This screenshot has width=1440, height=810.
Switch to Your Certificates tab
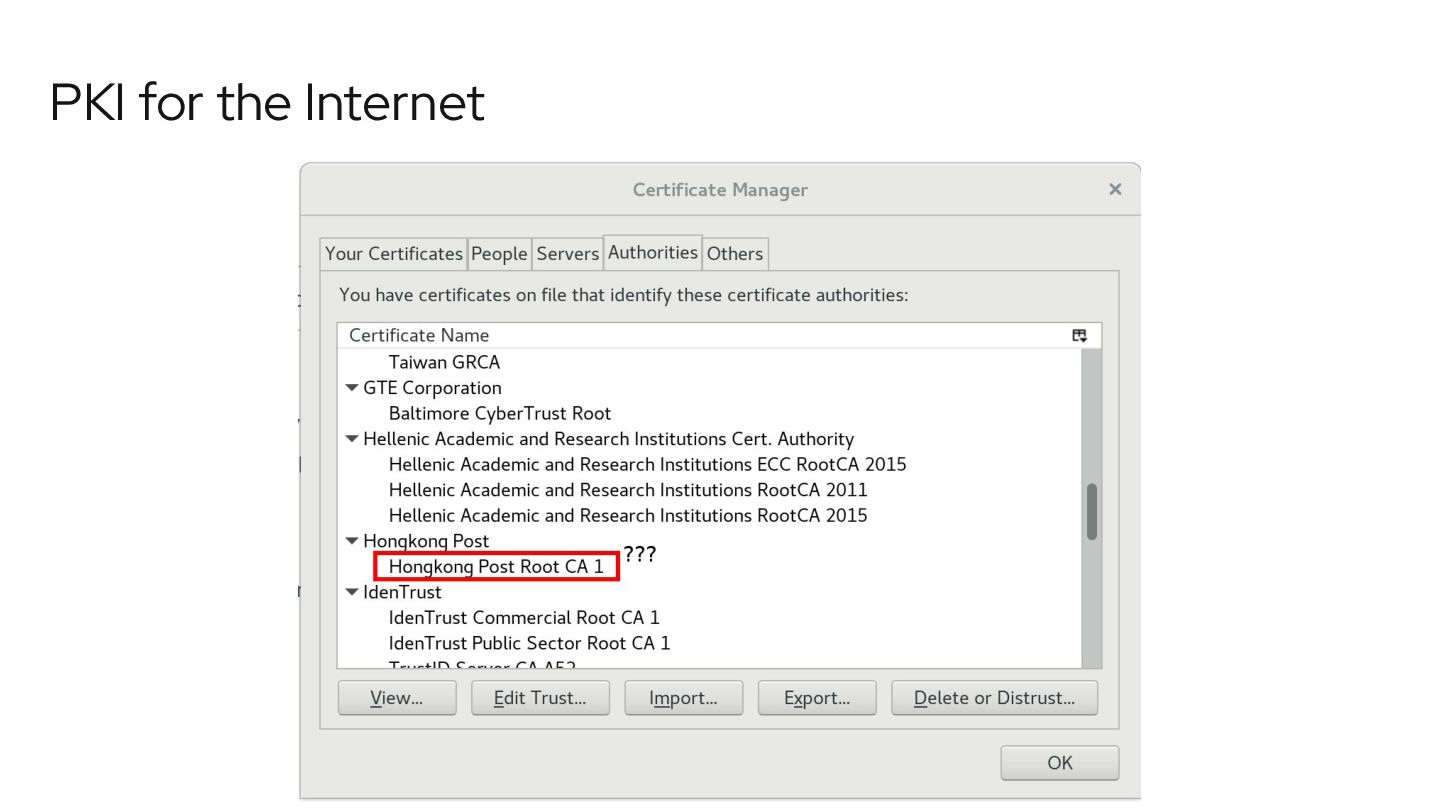(x=394, y=254)
